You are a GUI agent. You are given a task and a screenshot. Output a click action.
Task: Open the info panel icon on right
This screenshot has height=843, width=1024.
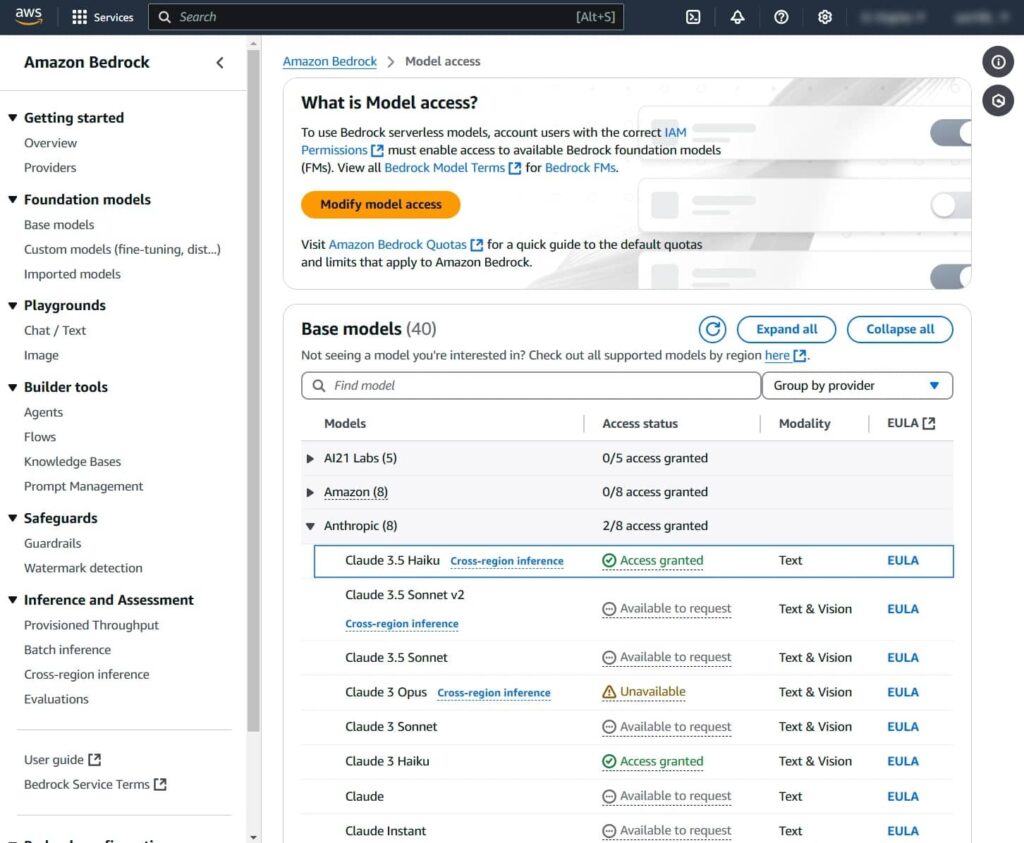(x=997, y=62)
